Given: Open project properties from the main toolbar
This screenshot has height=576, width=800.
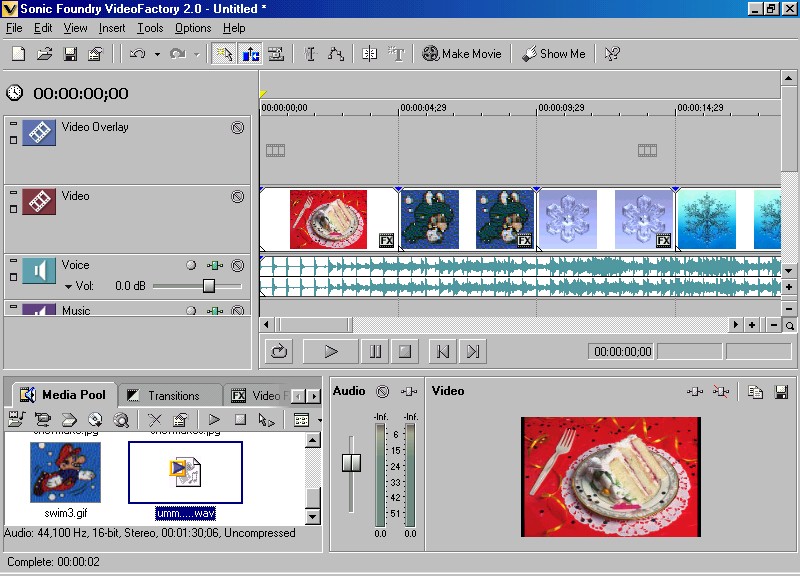Looking at the screenshot, I should coord(95,54).
